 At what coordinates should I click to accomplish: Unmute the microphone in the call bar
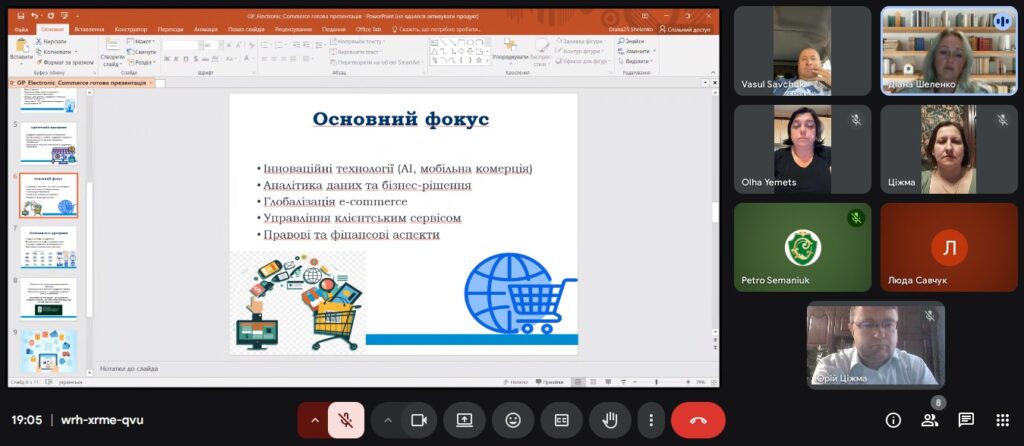[x=346, y=420]
